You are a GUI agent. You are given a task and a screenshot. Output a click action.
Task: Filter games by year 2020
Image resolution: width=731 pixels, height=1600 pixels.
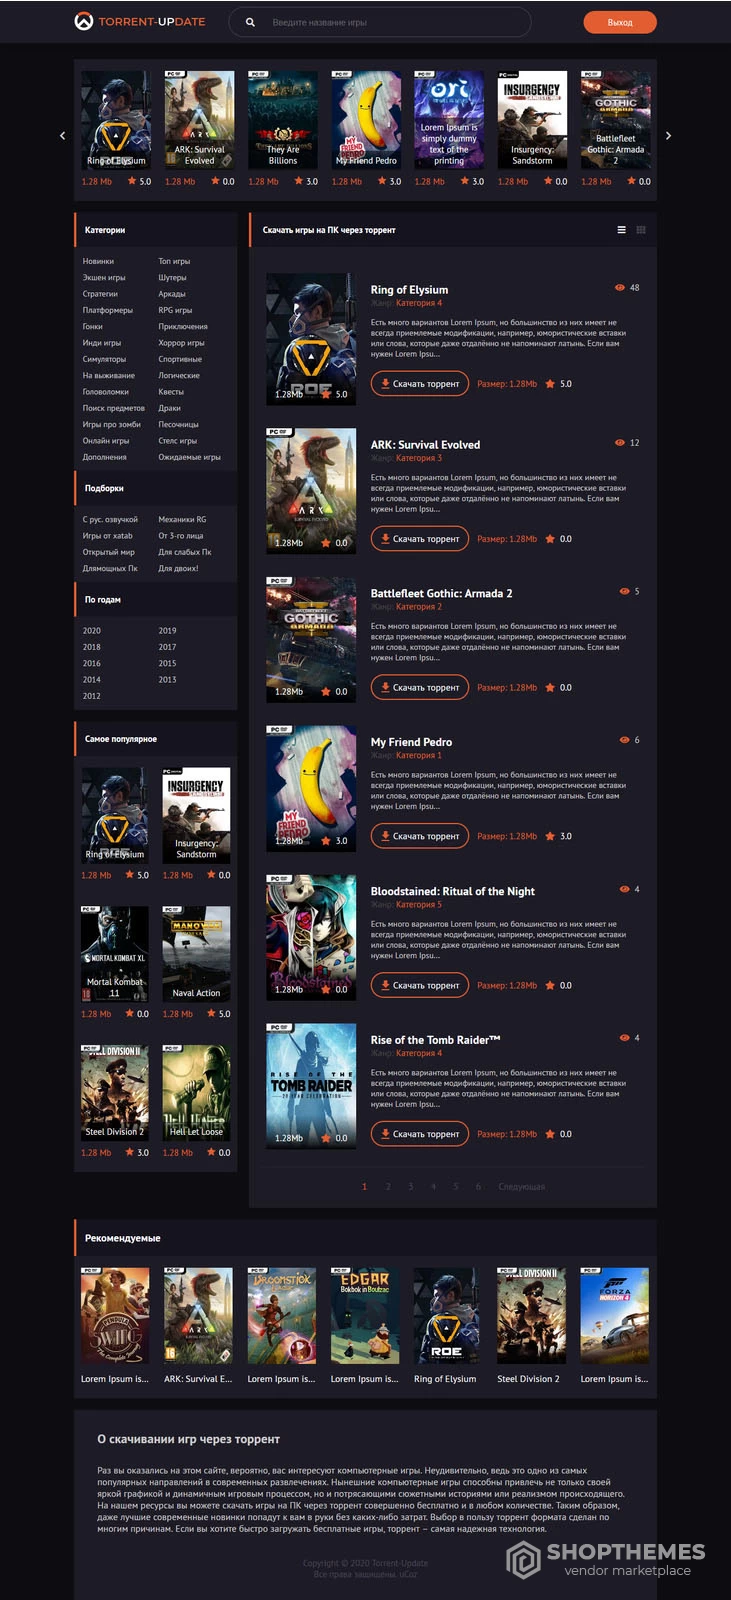[x=91, y=631]
